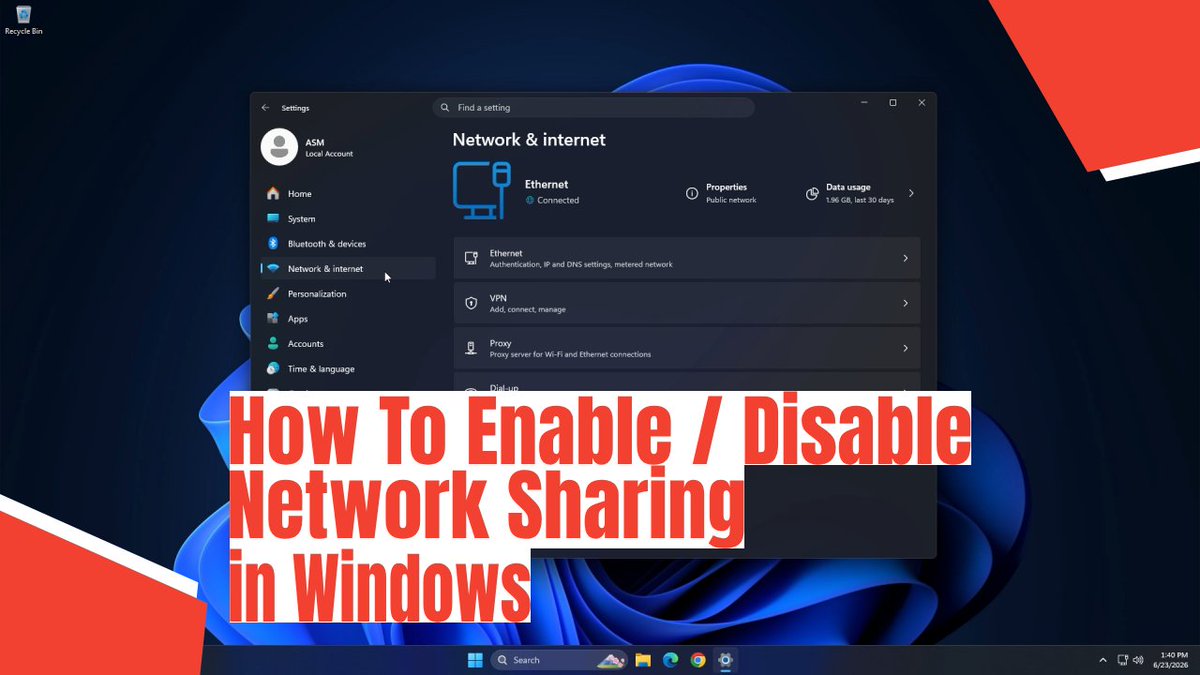1200x675 pixels.
Task: Open Home in the Settings sidebar
Action: [347, 194]
